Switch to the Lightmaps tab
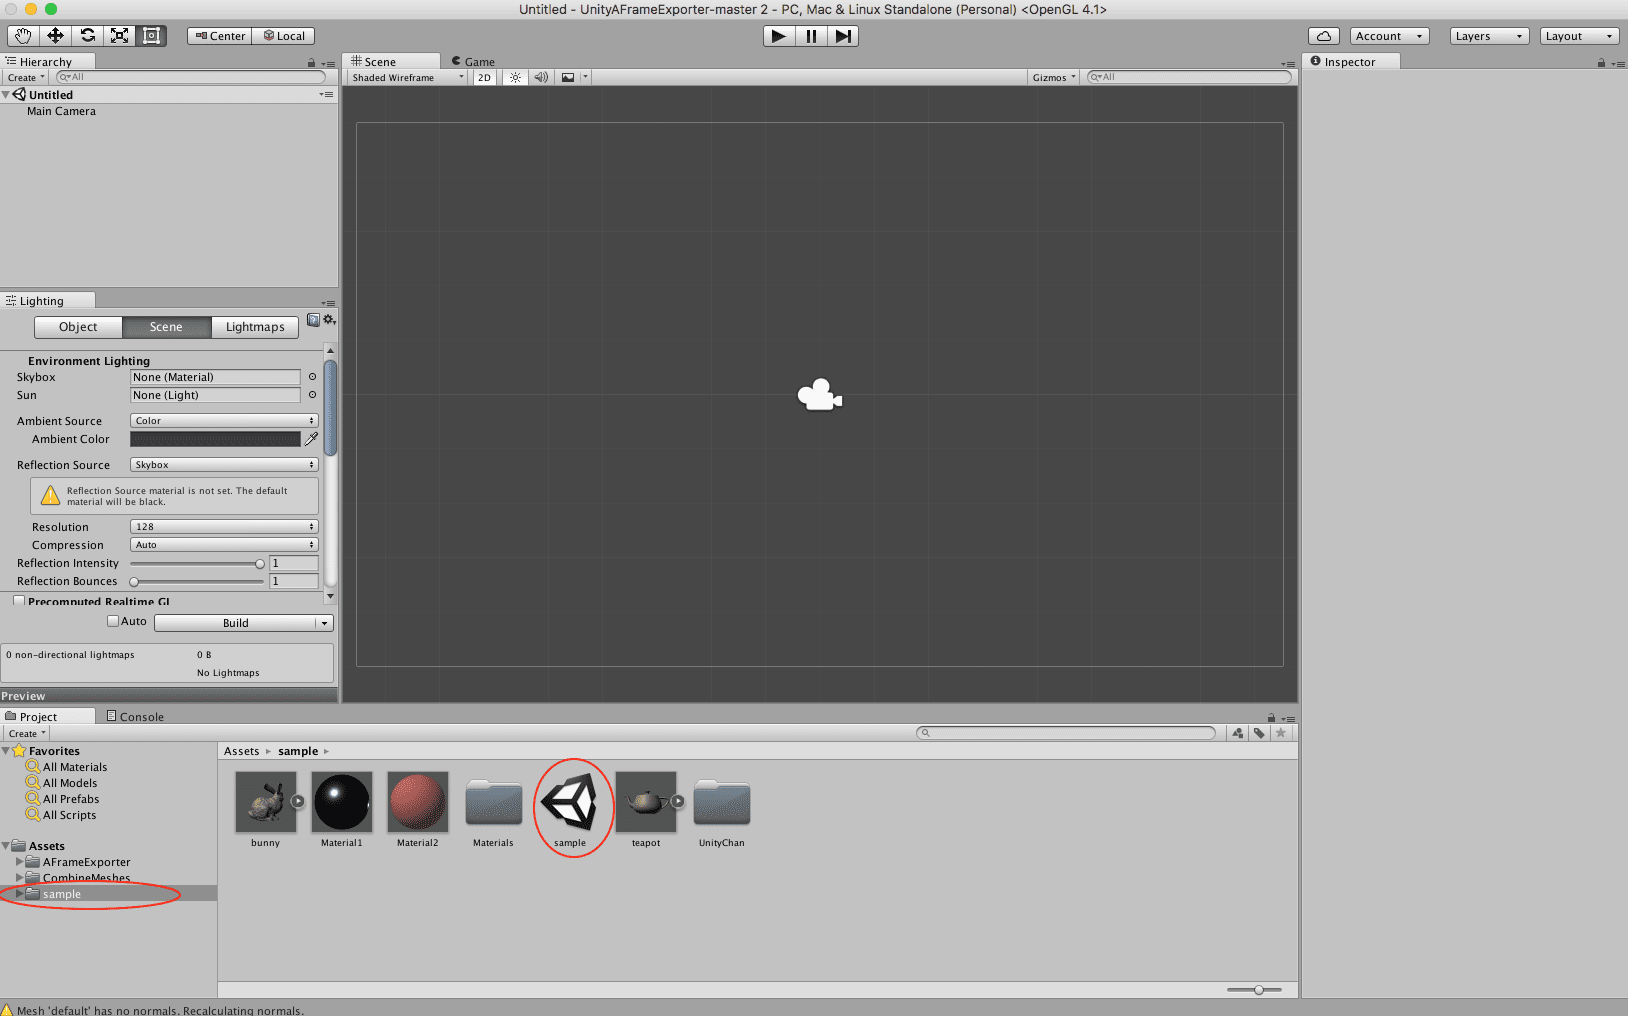The image size is (1628, 1016). [x=255, y=327]
